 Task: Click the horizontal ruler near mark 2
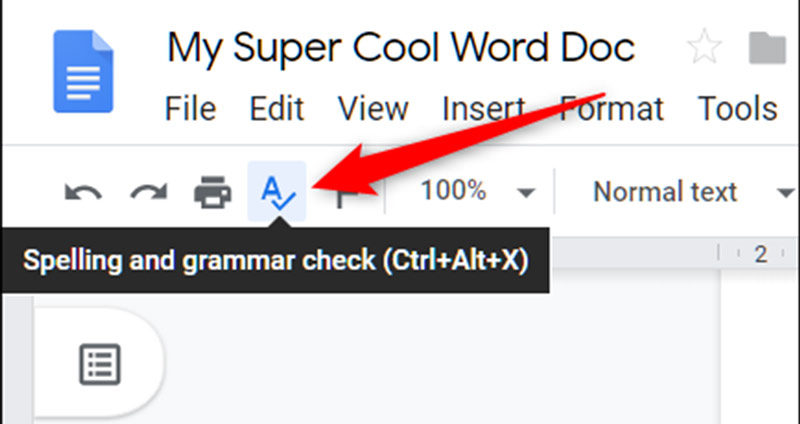coord(760,255)
